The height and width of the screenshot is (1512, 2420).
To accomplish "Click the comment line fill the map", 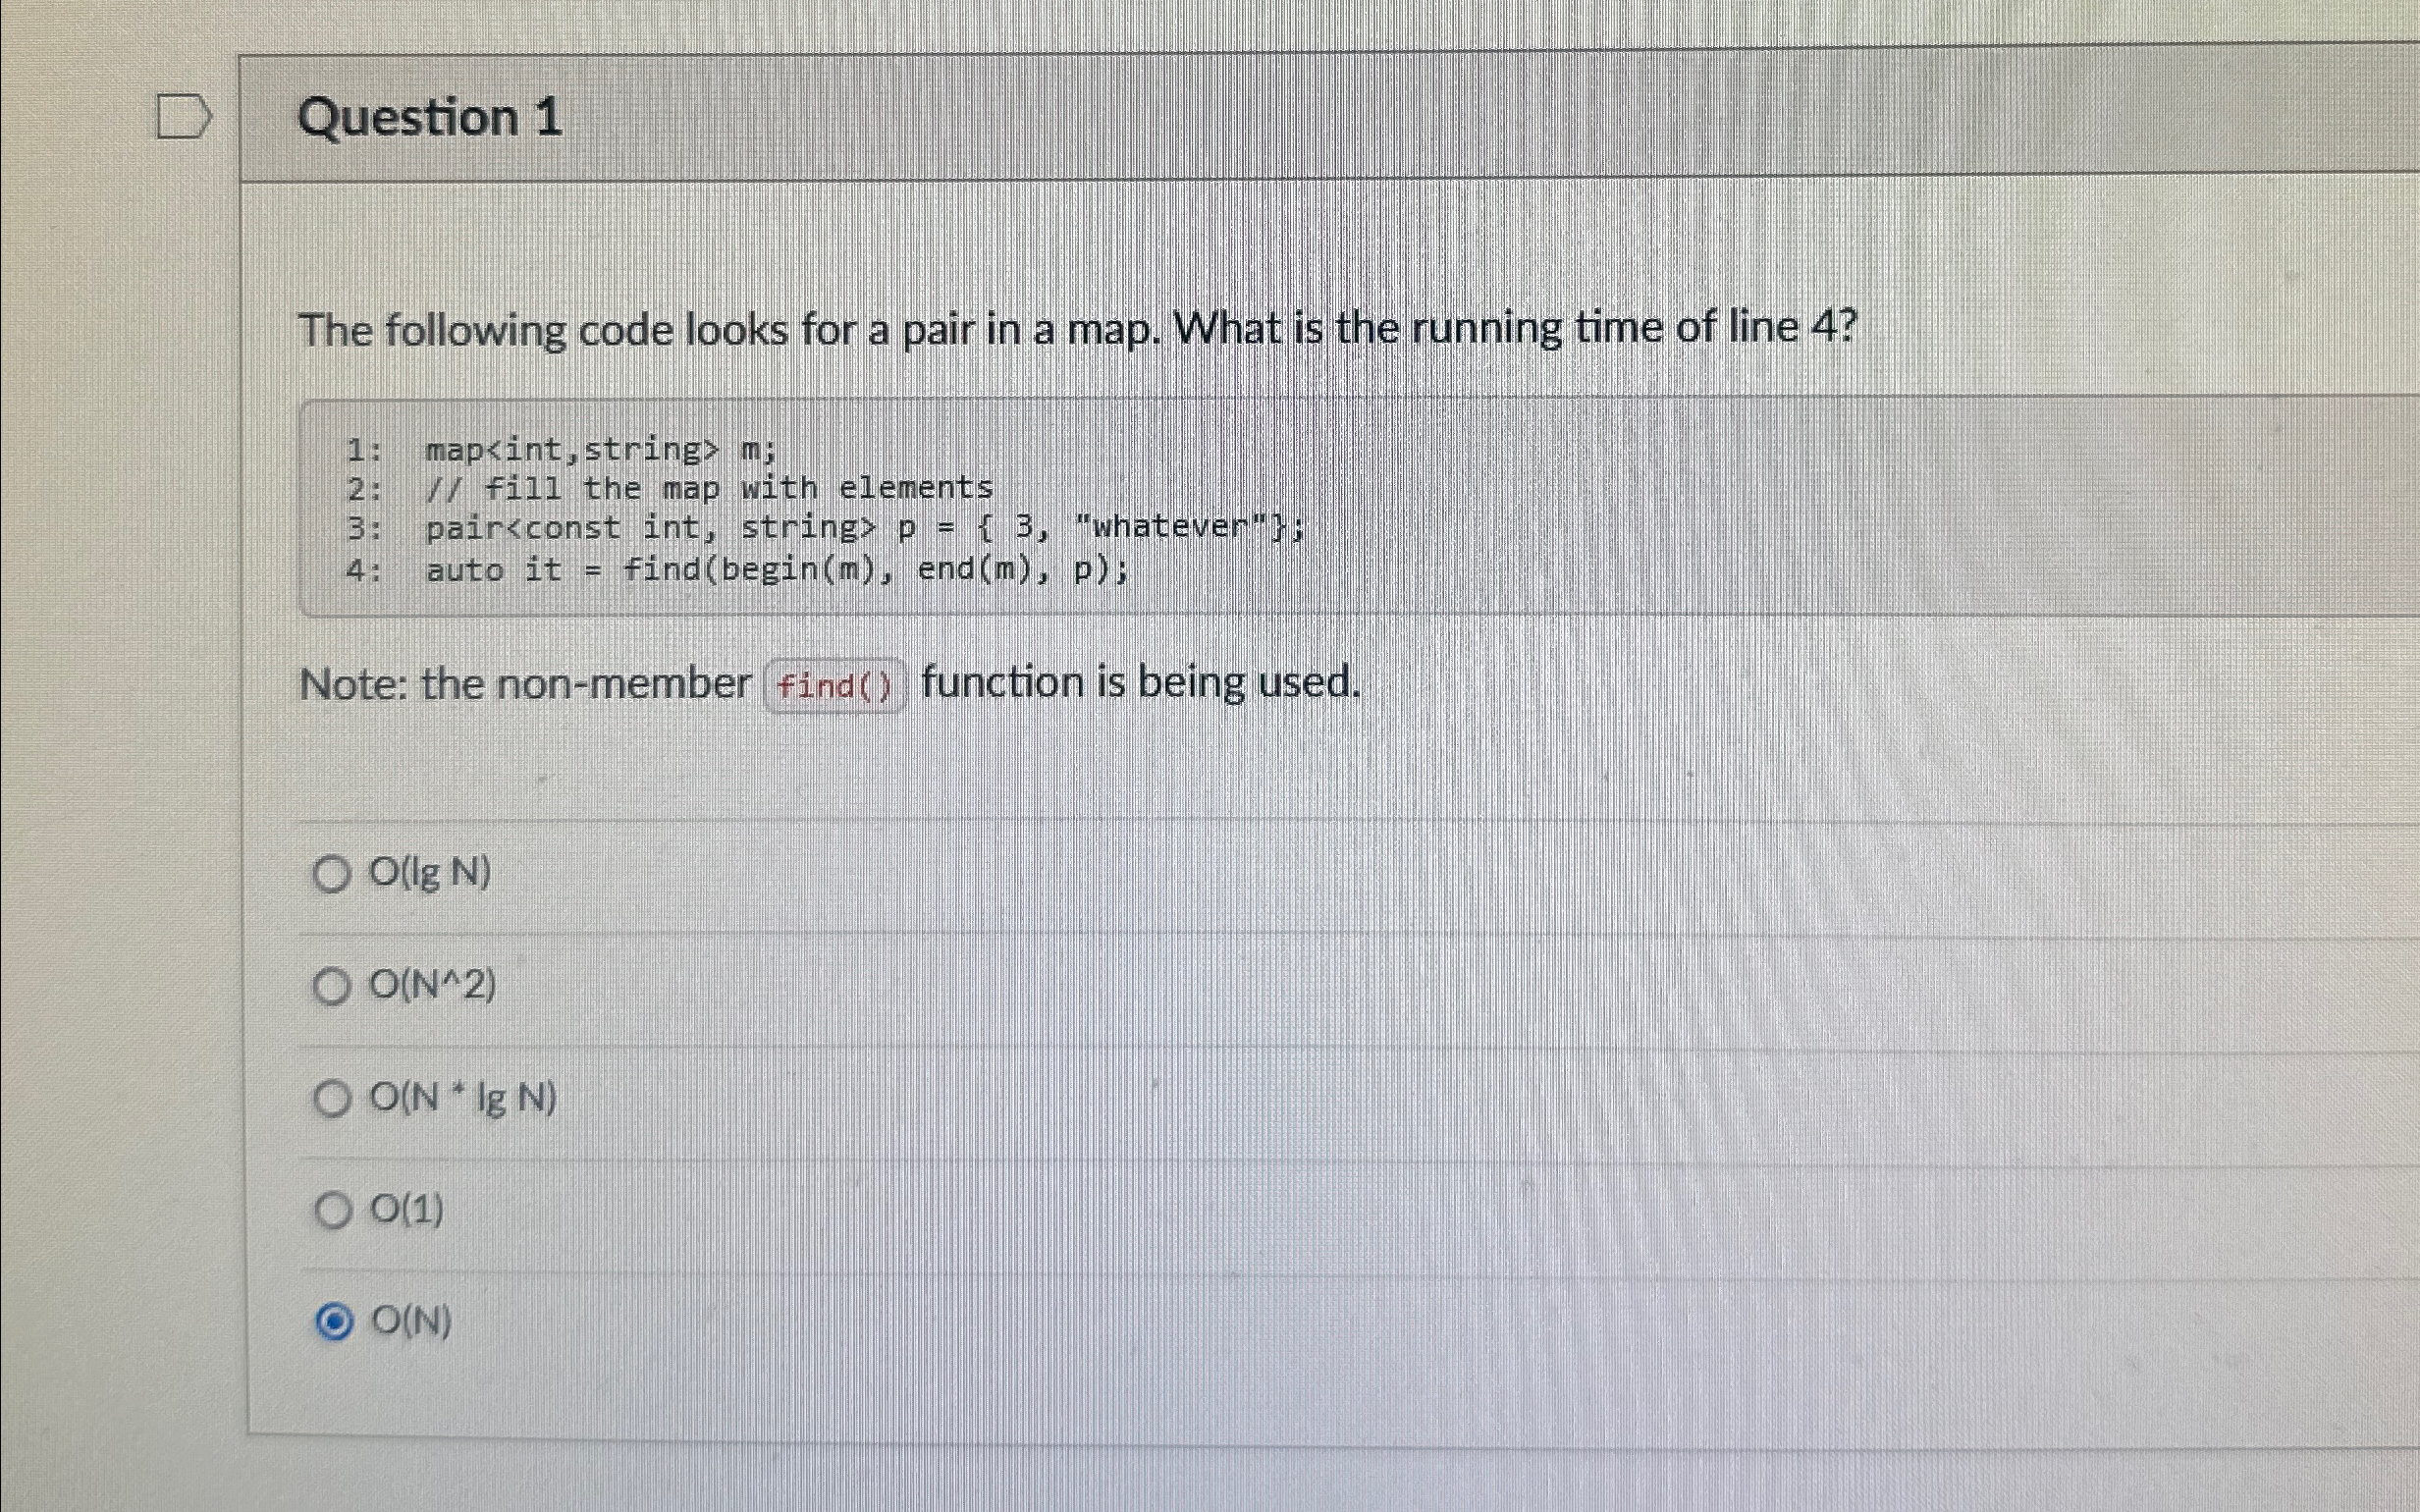I will click(x=710, y=488).
